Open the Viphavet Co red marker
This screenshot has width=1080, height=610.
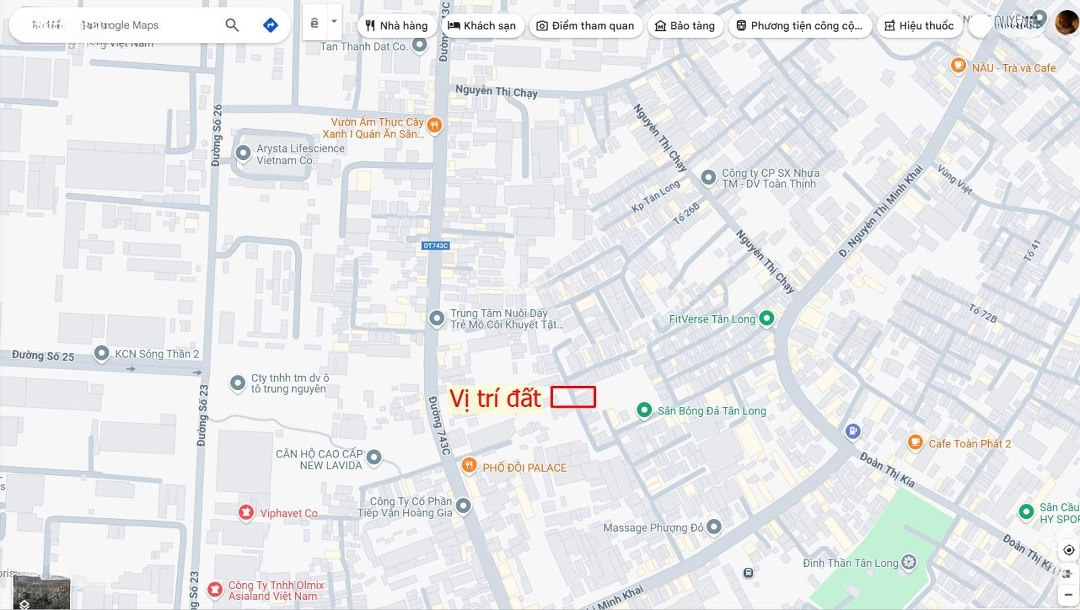point(246,512)
